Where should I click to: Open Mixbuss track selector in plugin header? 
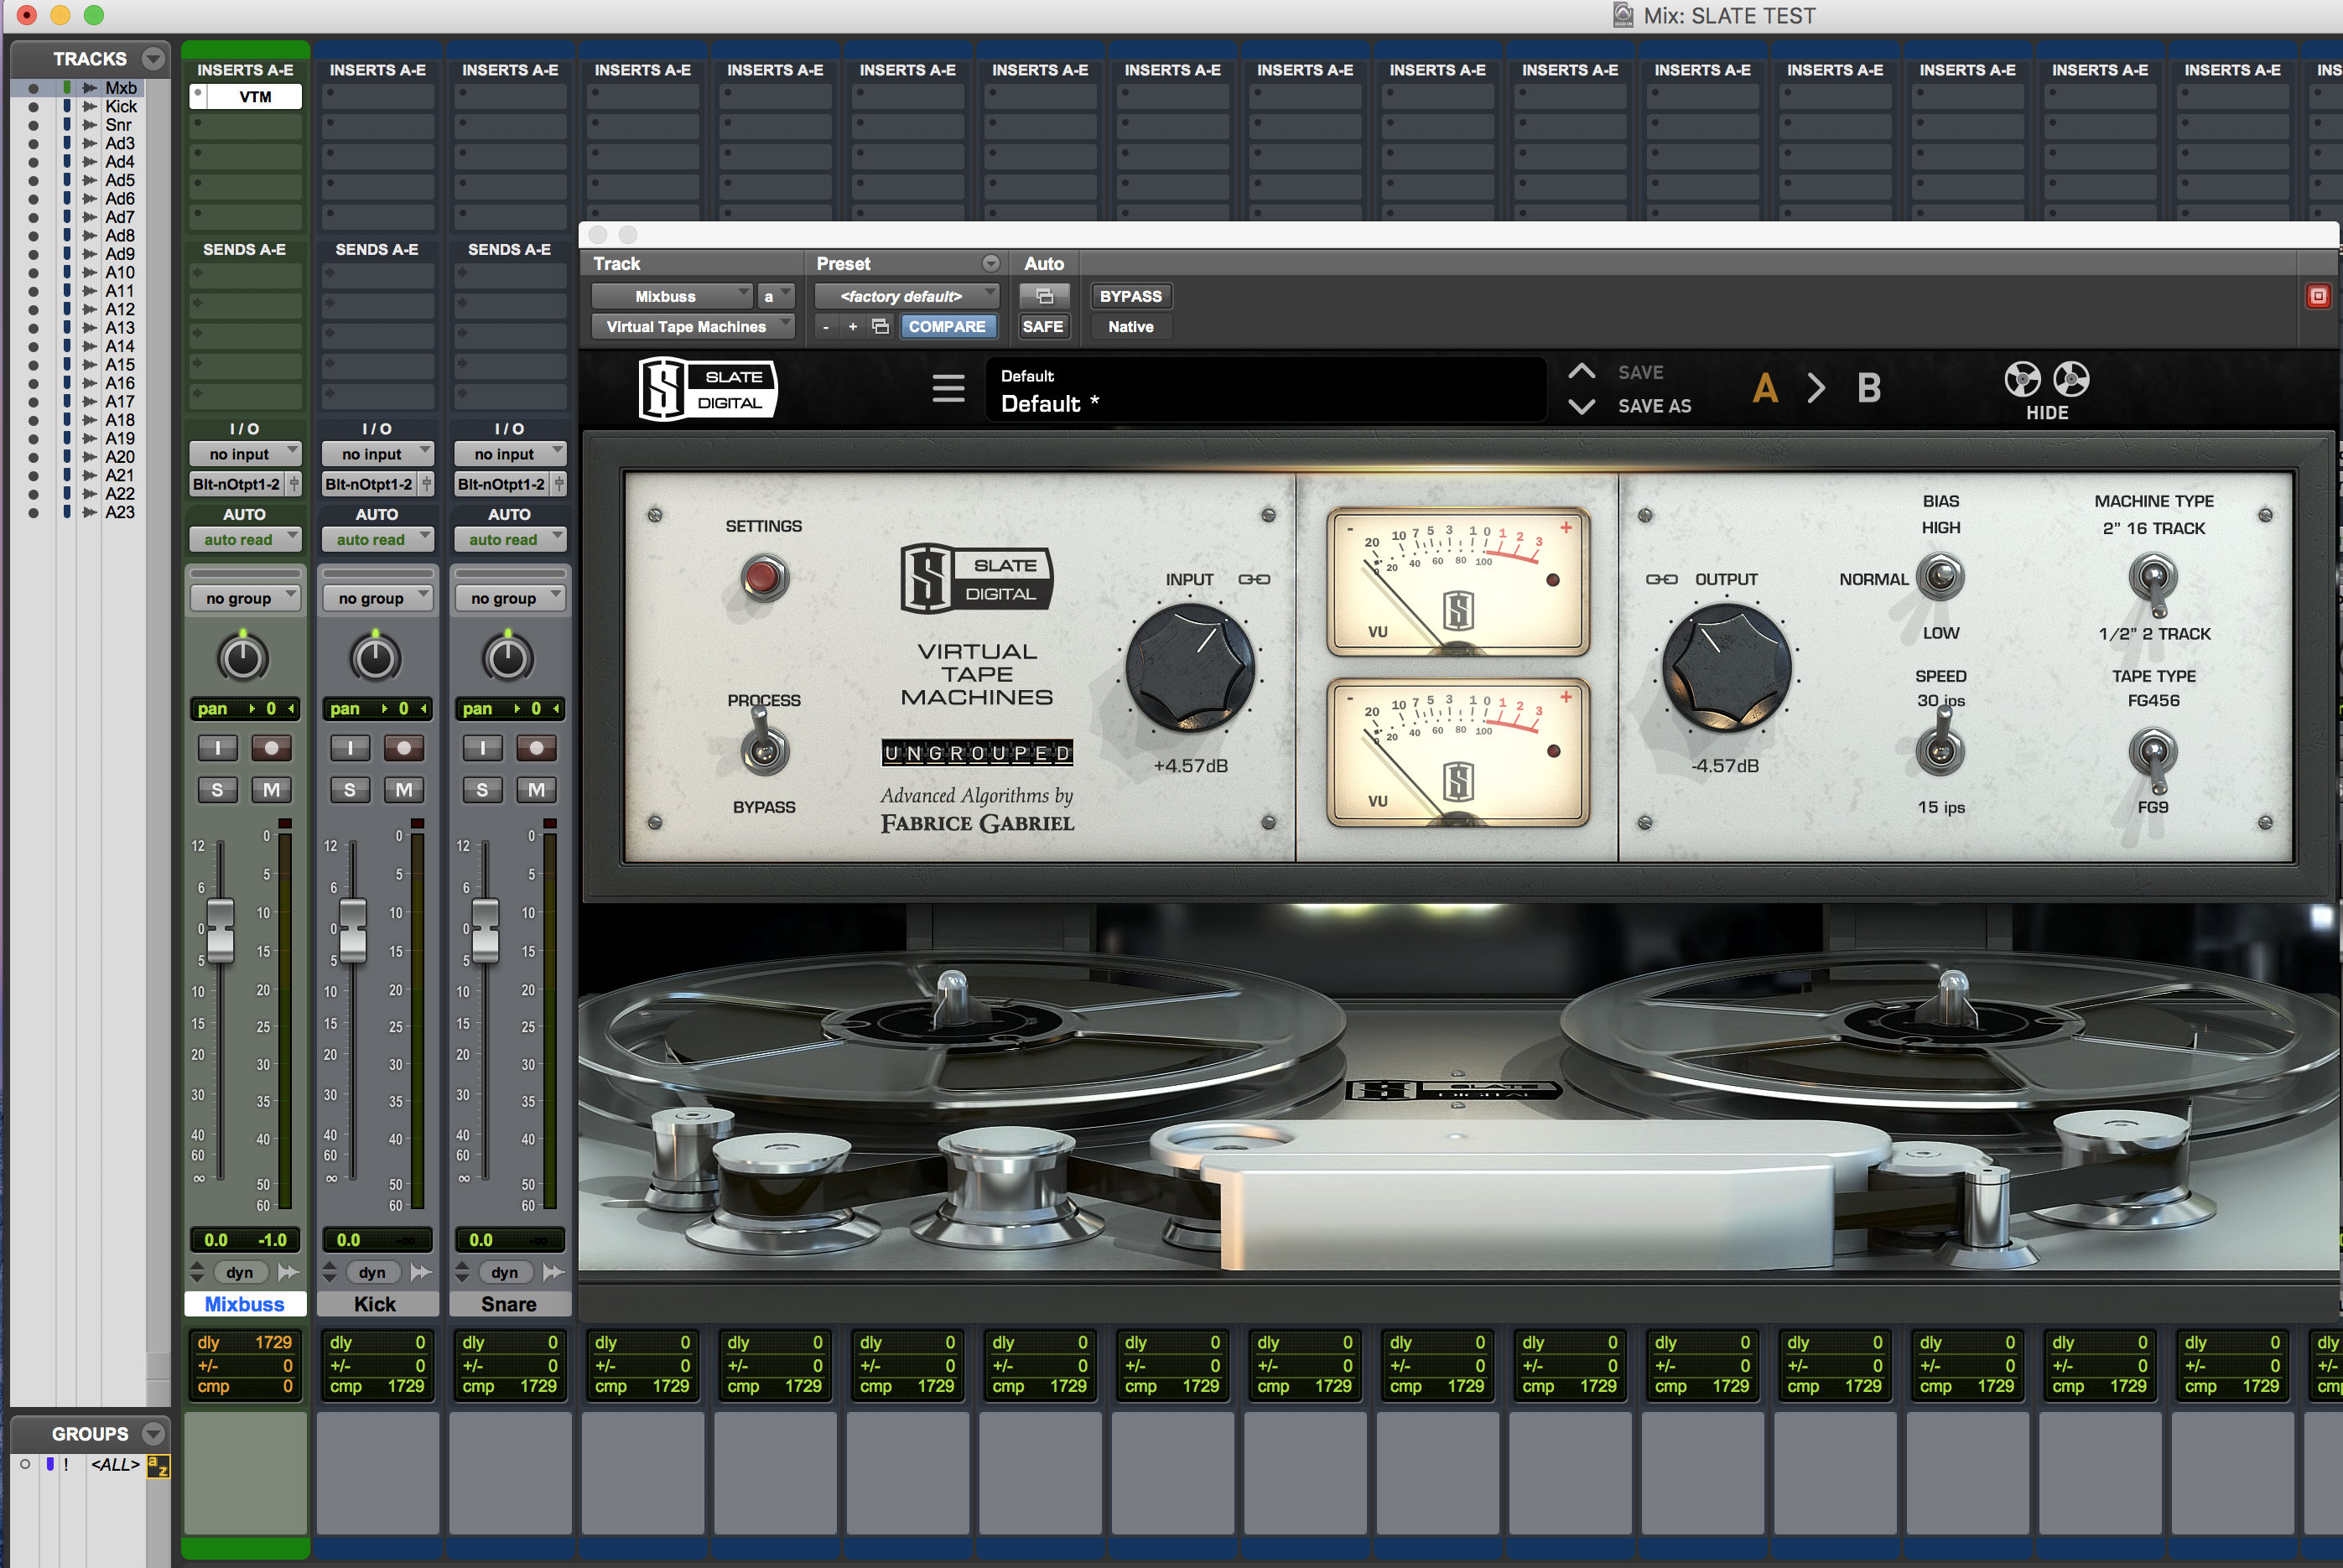672,296
